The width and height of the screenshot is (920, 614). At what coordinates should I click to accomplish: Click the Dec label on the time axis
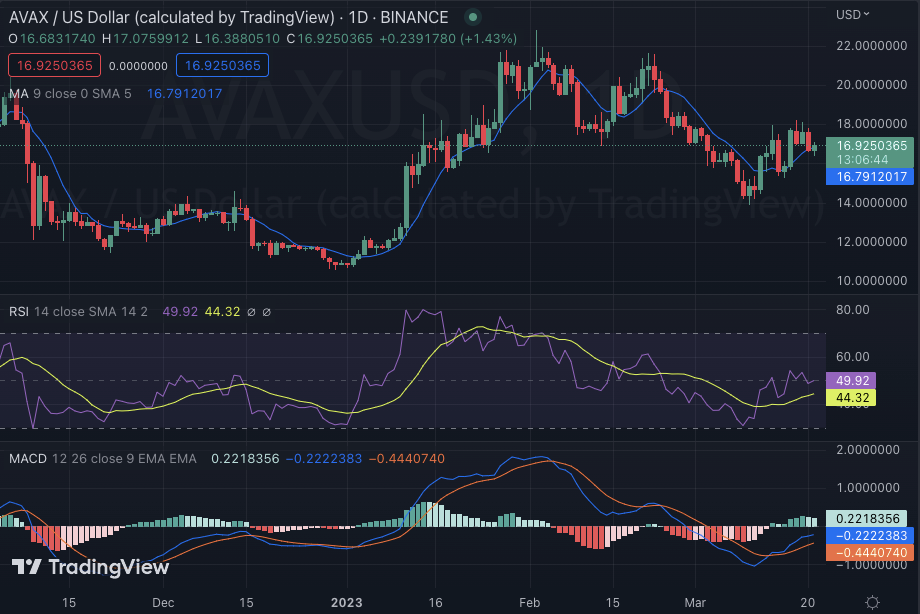163,602
